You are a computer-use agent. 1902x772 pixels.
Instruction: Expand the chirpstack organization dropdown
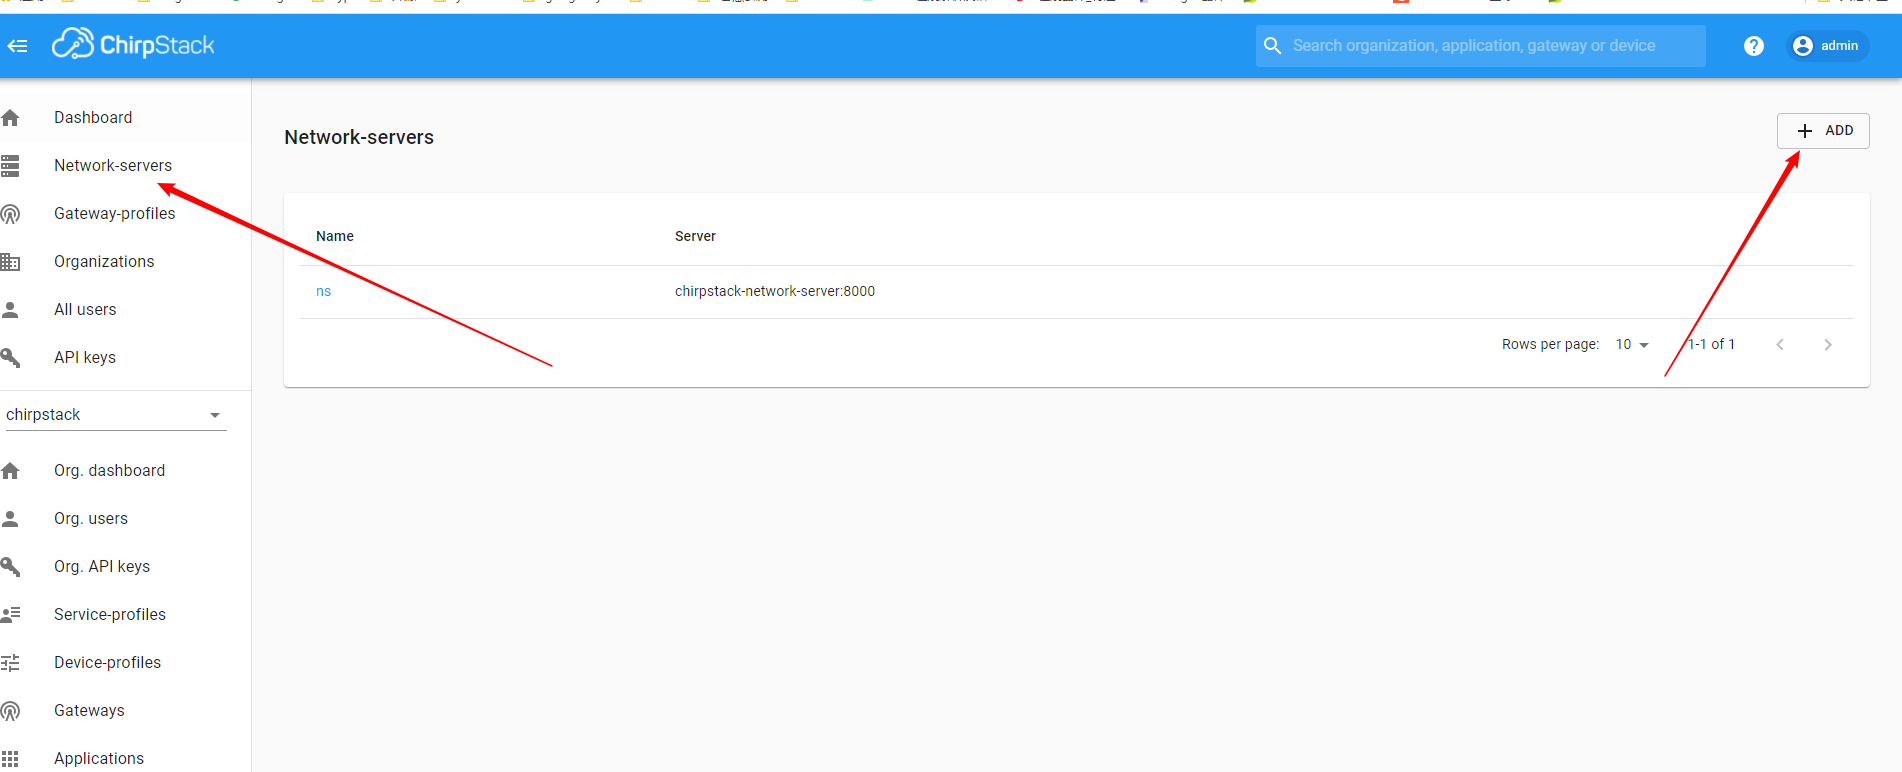coord(116,415)
